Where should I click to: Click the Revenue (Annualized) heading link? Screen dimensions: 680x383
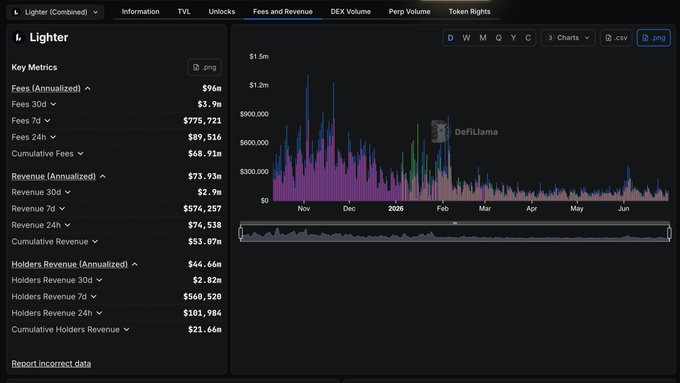[53, 177]
